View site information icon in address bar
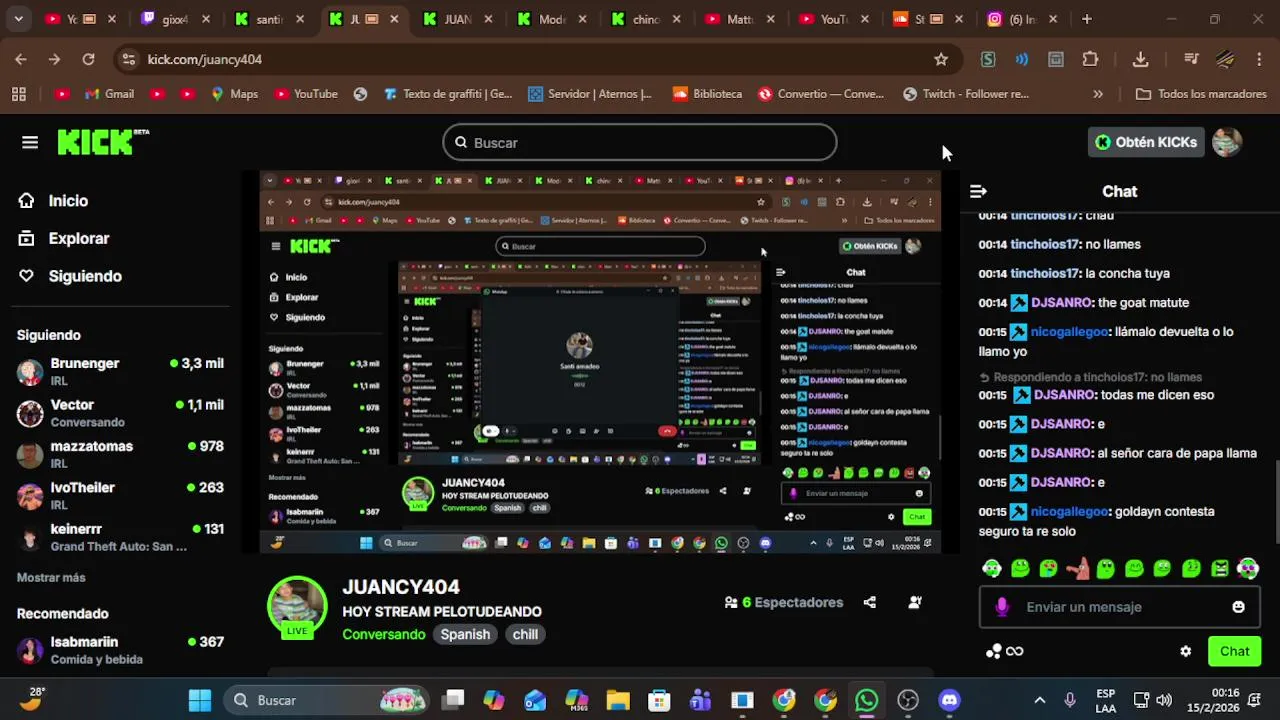Viewport: 1280px width, 720px height. [x=128, y=59]
